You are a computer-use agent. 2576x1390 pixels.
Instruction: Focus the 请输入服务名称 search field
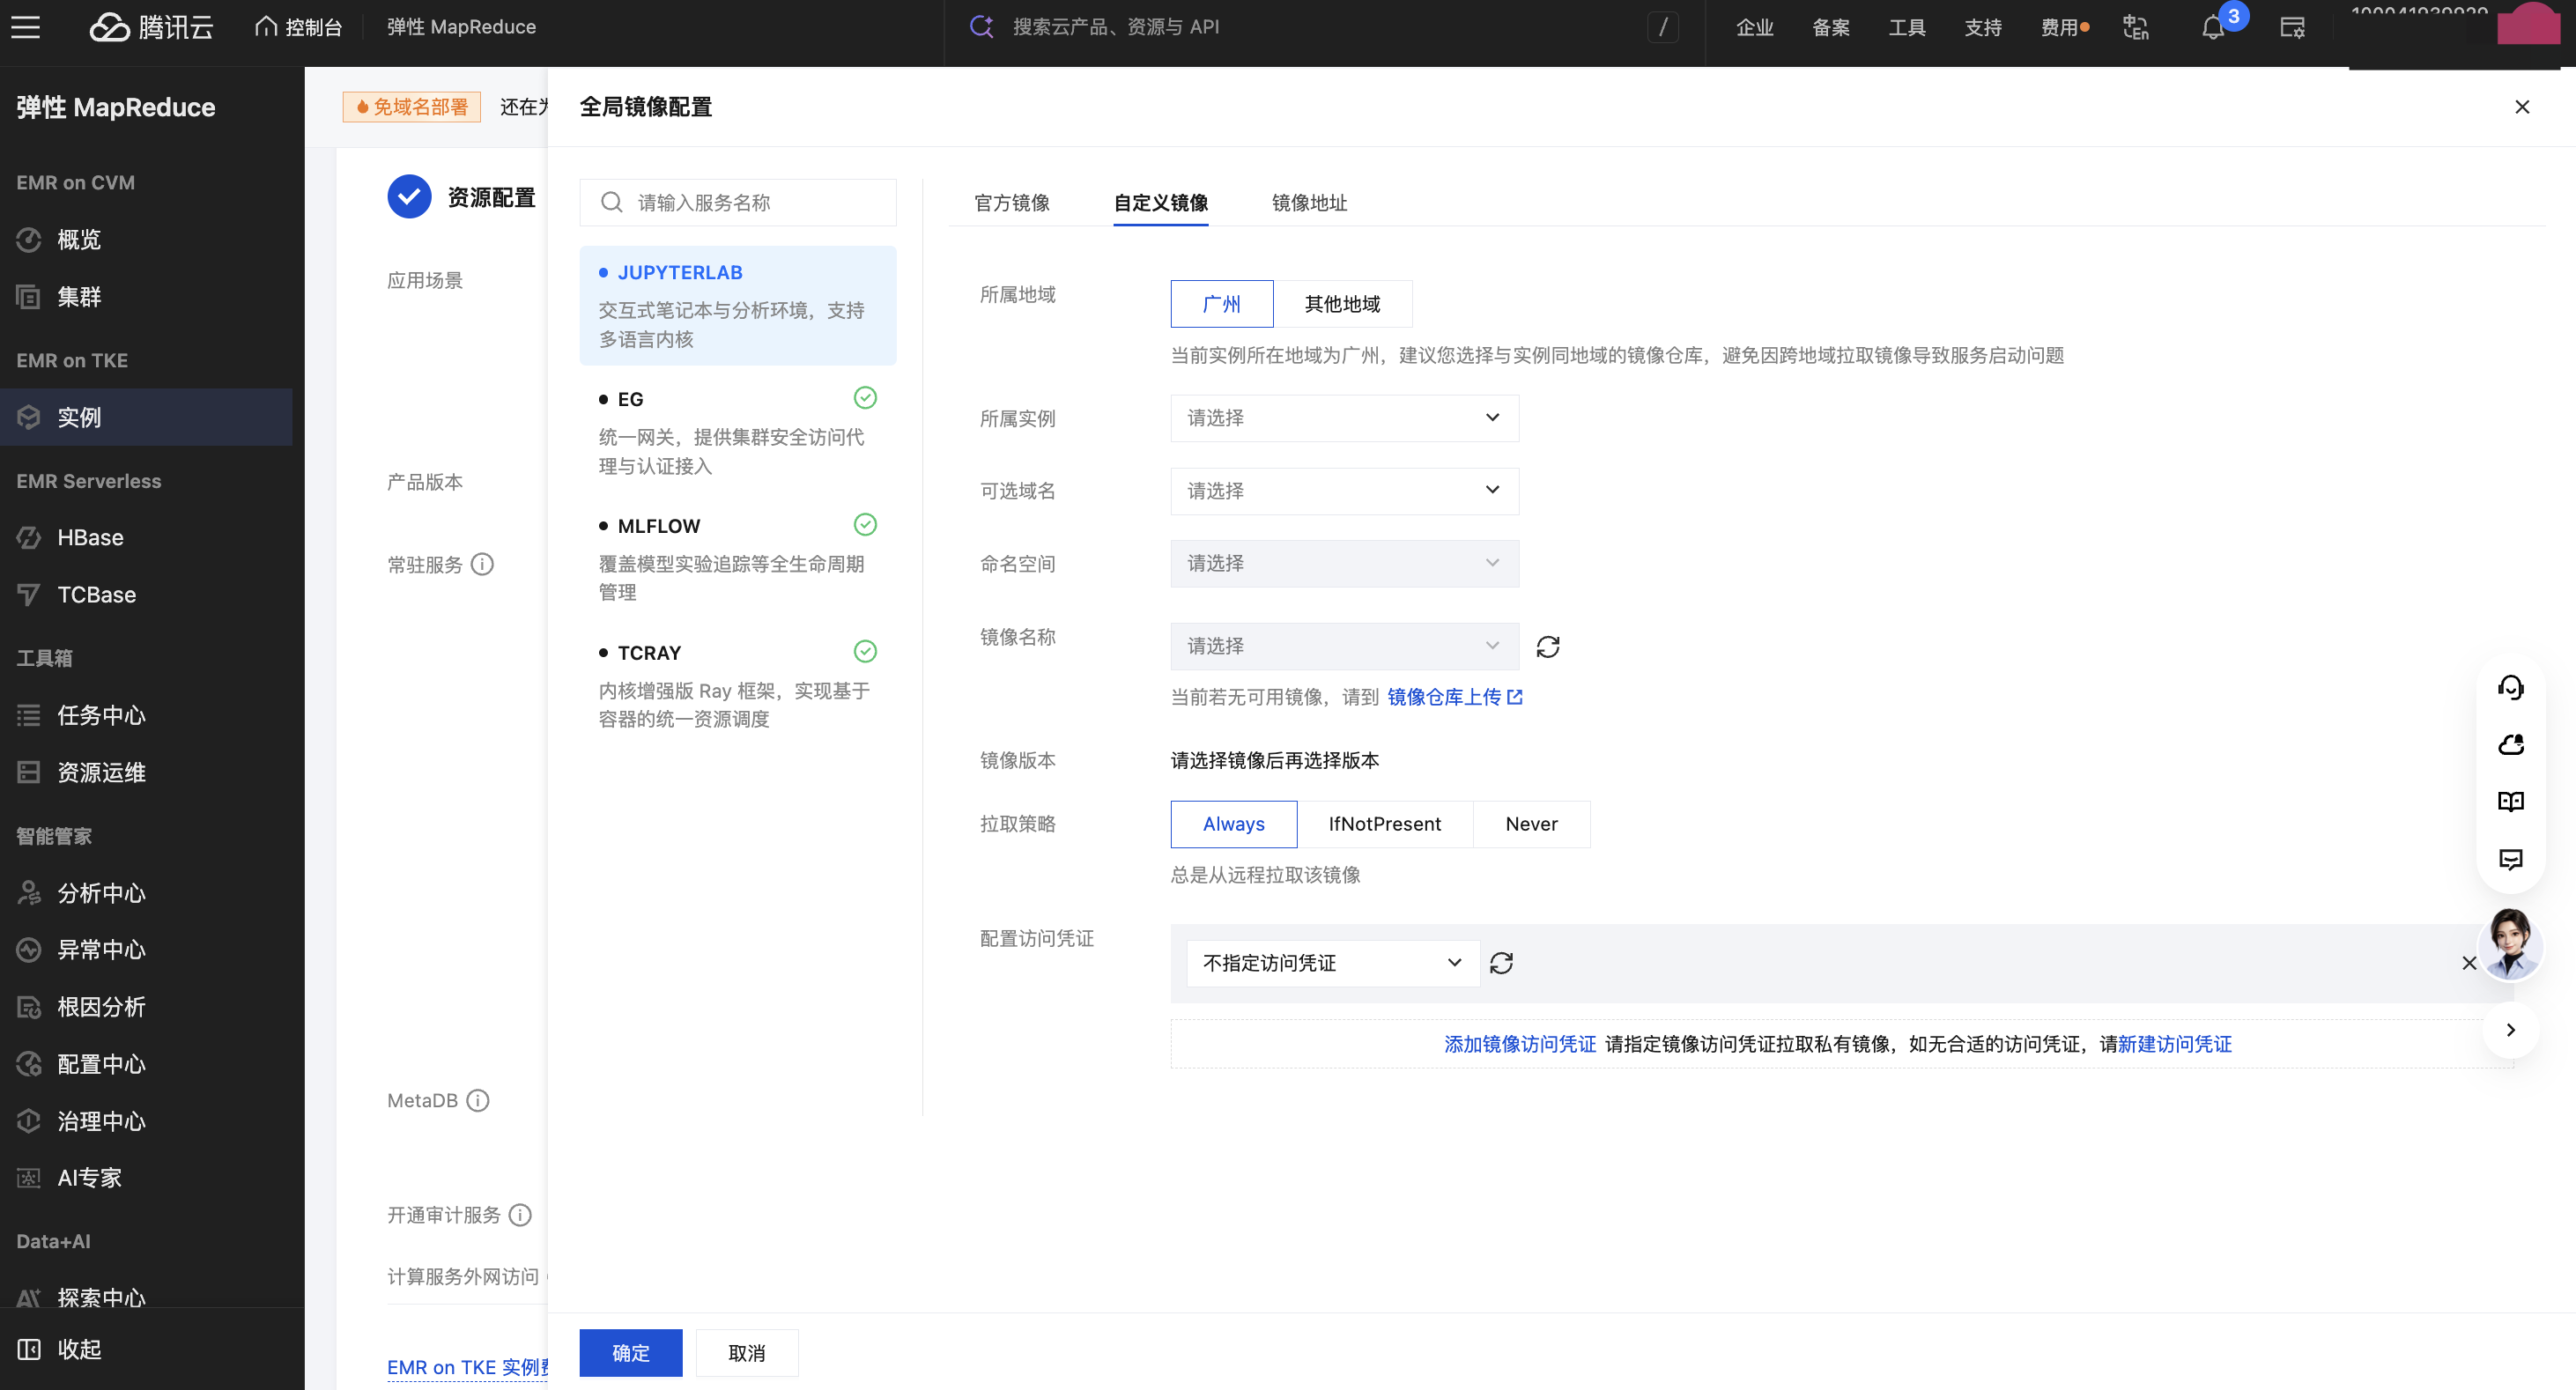[737, 202]
